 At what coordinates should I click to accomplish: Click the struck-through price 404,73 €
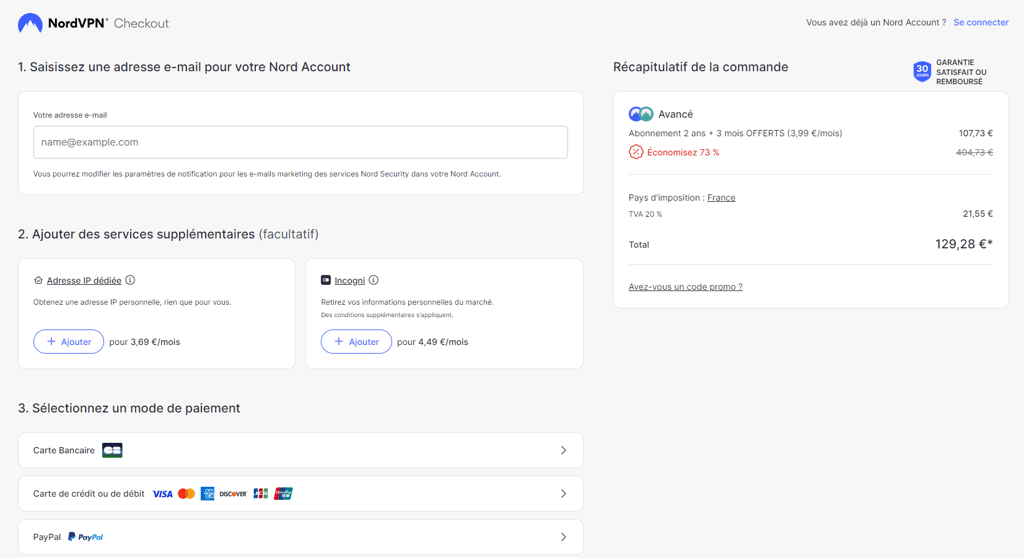(x=974, y=152)
